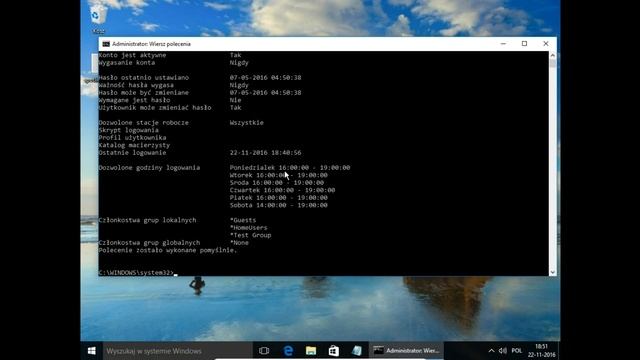640x360 pixels.
Task: Click the Poniedziałek 16:00:00 - 19:00:00 line
Action: 290,168
